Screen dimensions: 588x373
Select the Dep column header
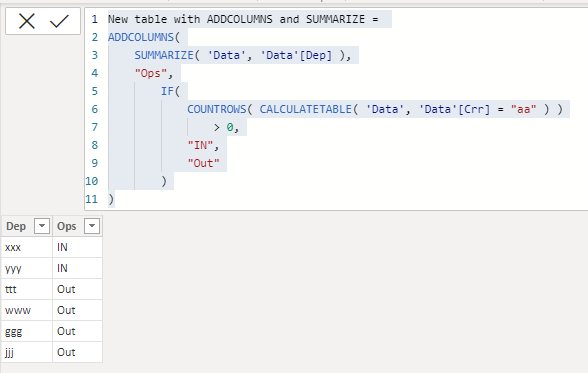click(x=16, y=226)
